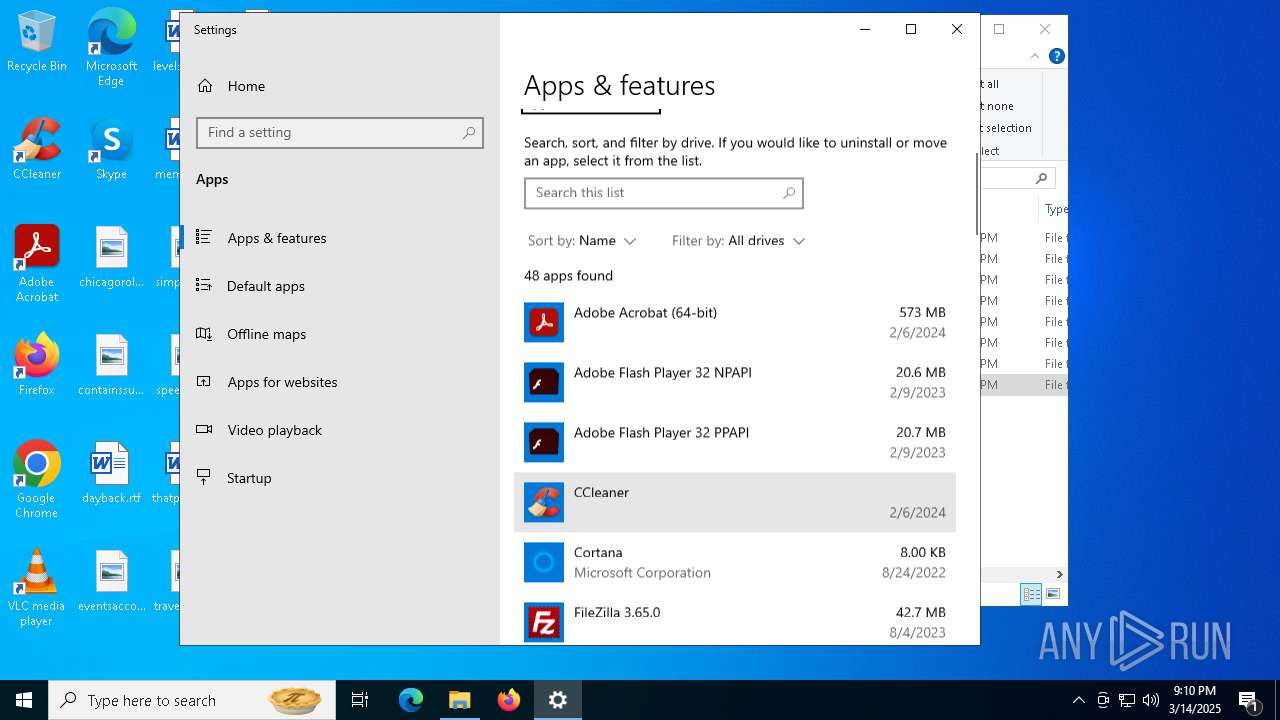Click right scroll arrow in File Explorer
The image size is (1280, 720).
tap(1060, 574)
